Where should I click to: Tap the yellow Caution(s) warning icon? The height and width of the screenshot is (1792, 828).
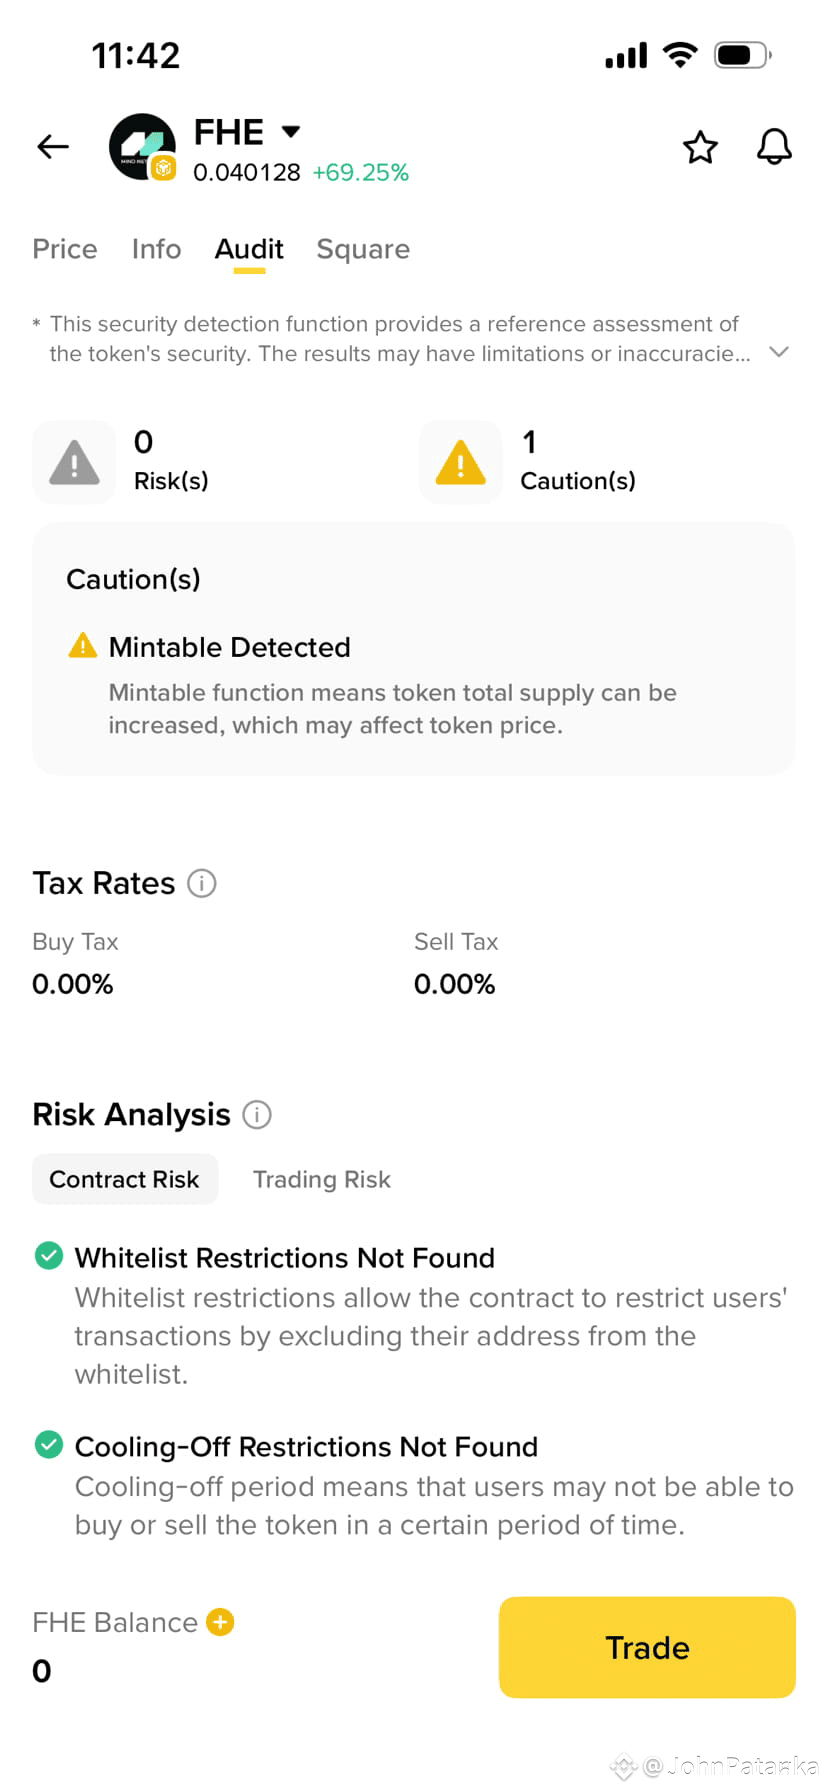click(x=461, y=462)
